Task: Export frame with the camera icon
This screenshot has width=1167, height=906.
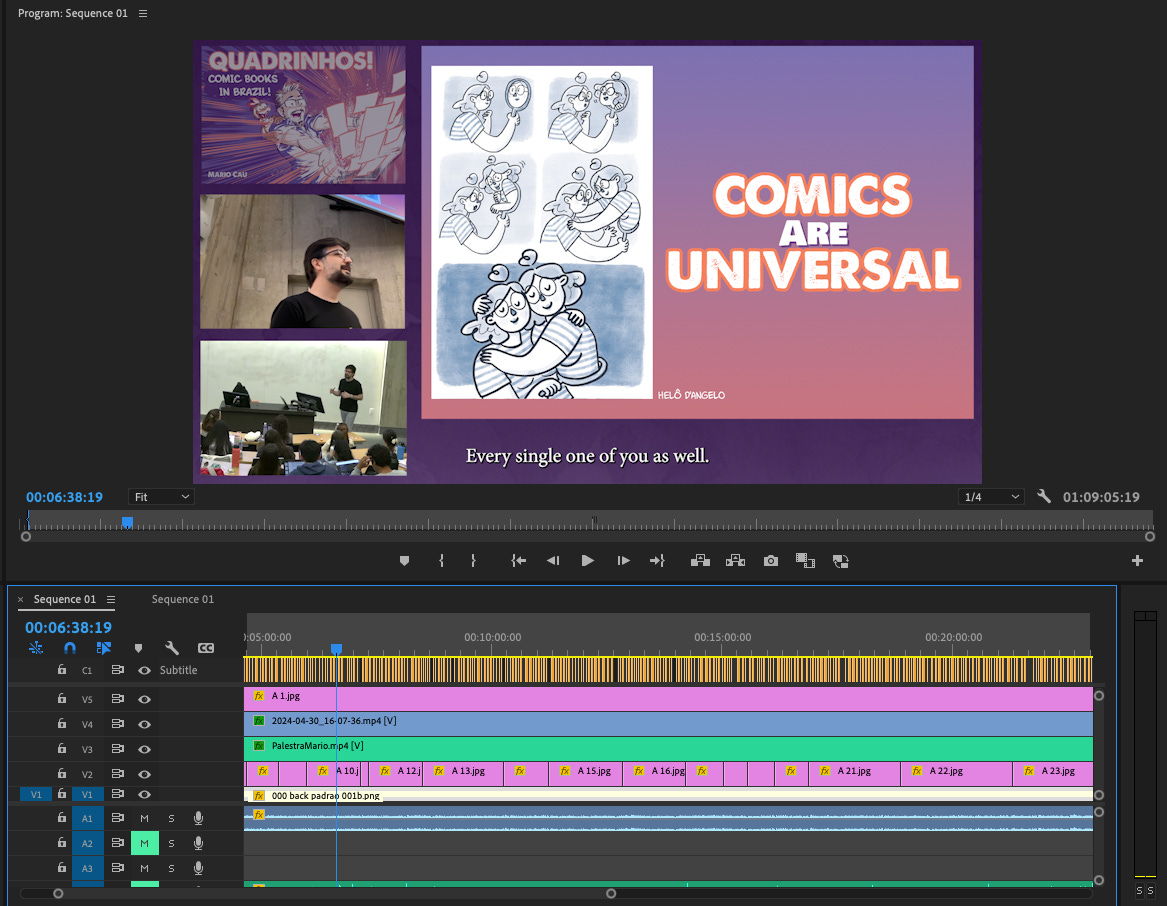Action: [x=771, y=561]
